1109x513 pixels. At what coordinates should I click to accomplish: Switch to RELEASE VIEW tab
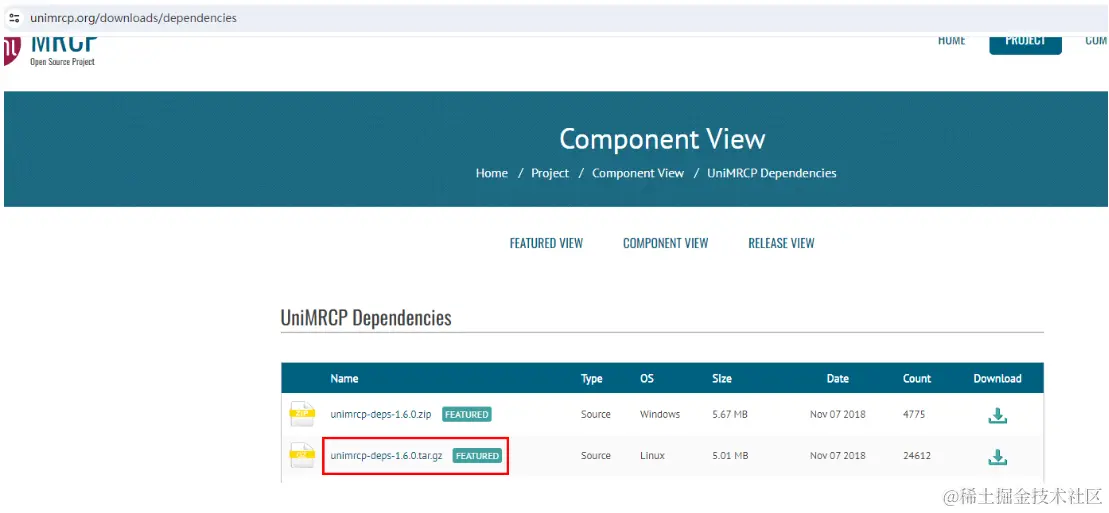tap(782, 243)
